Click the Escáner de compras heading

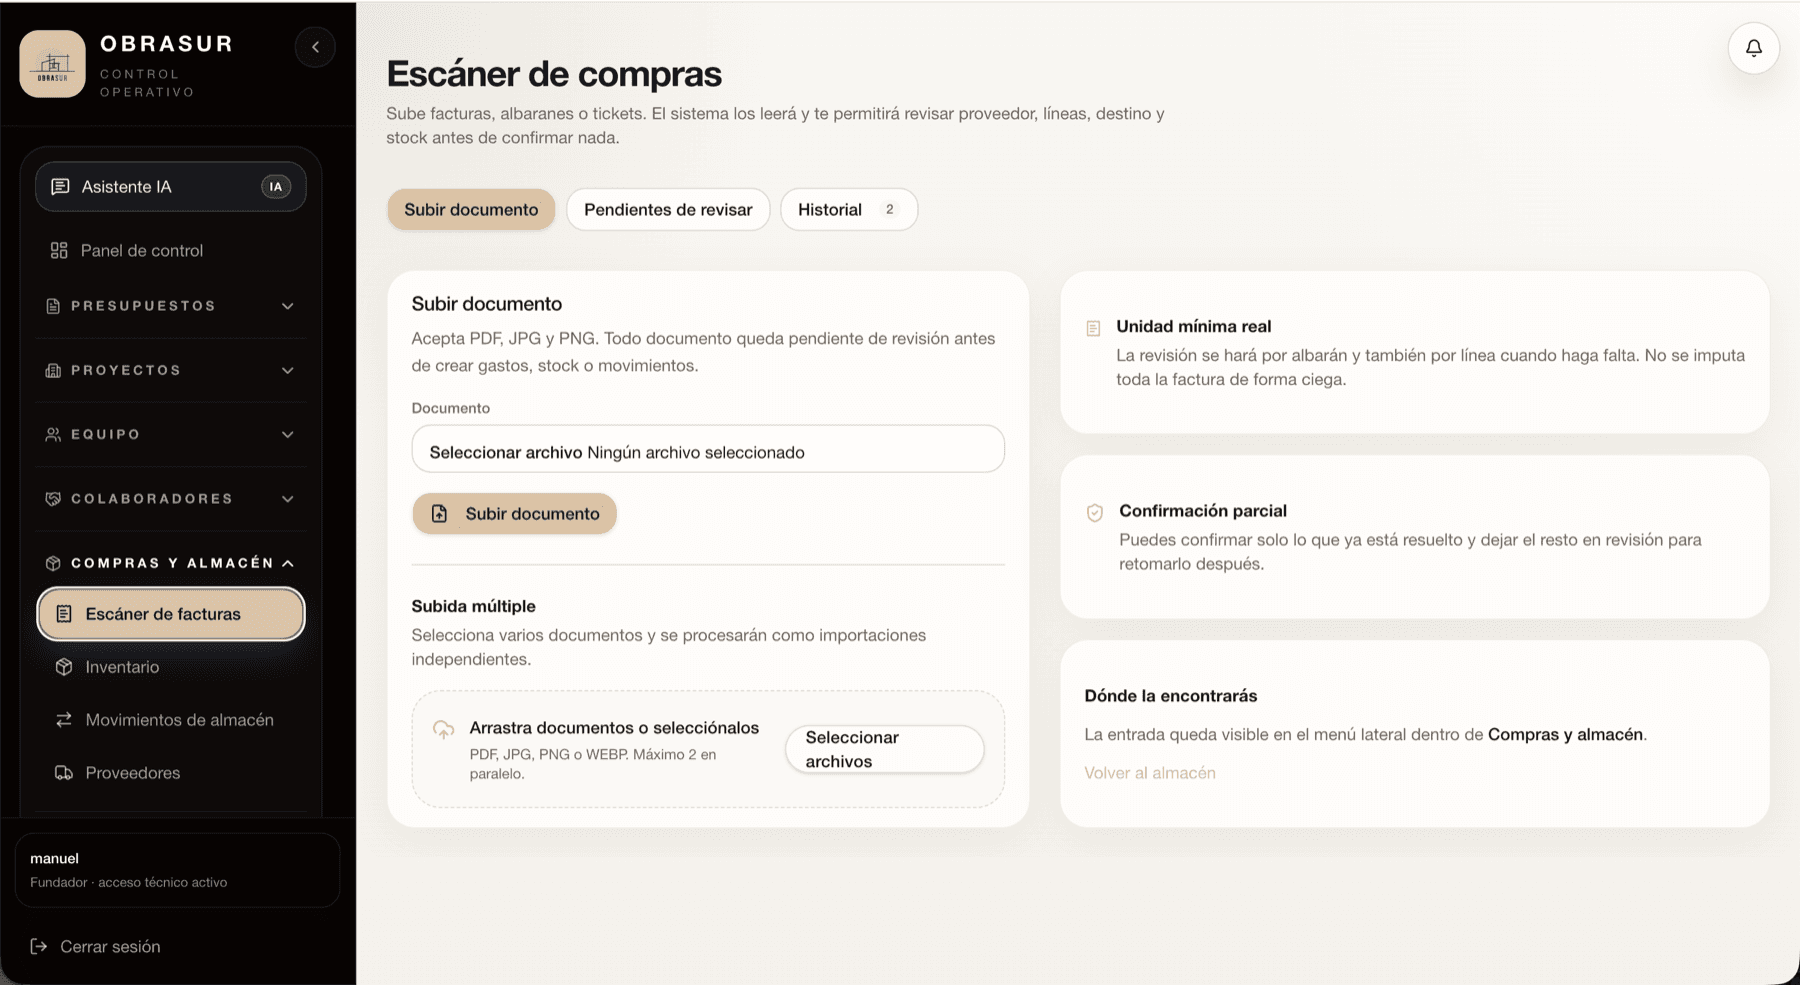point(554,74)
